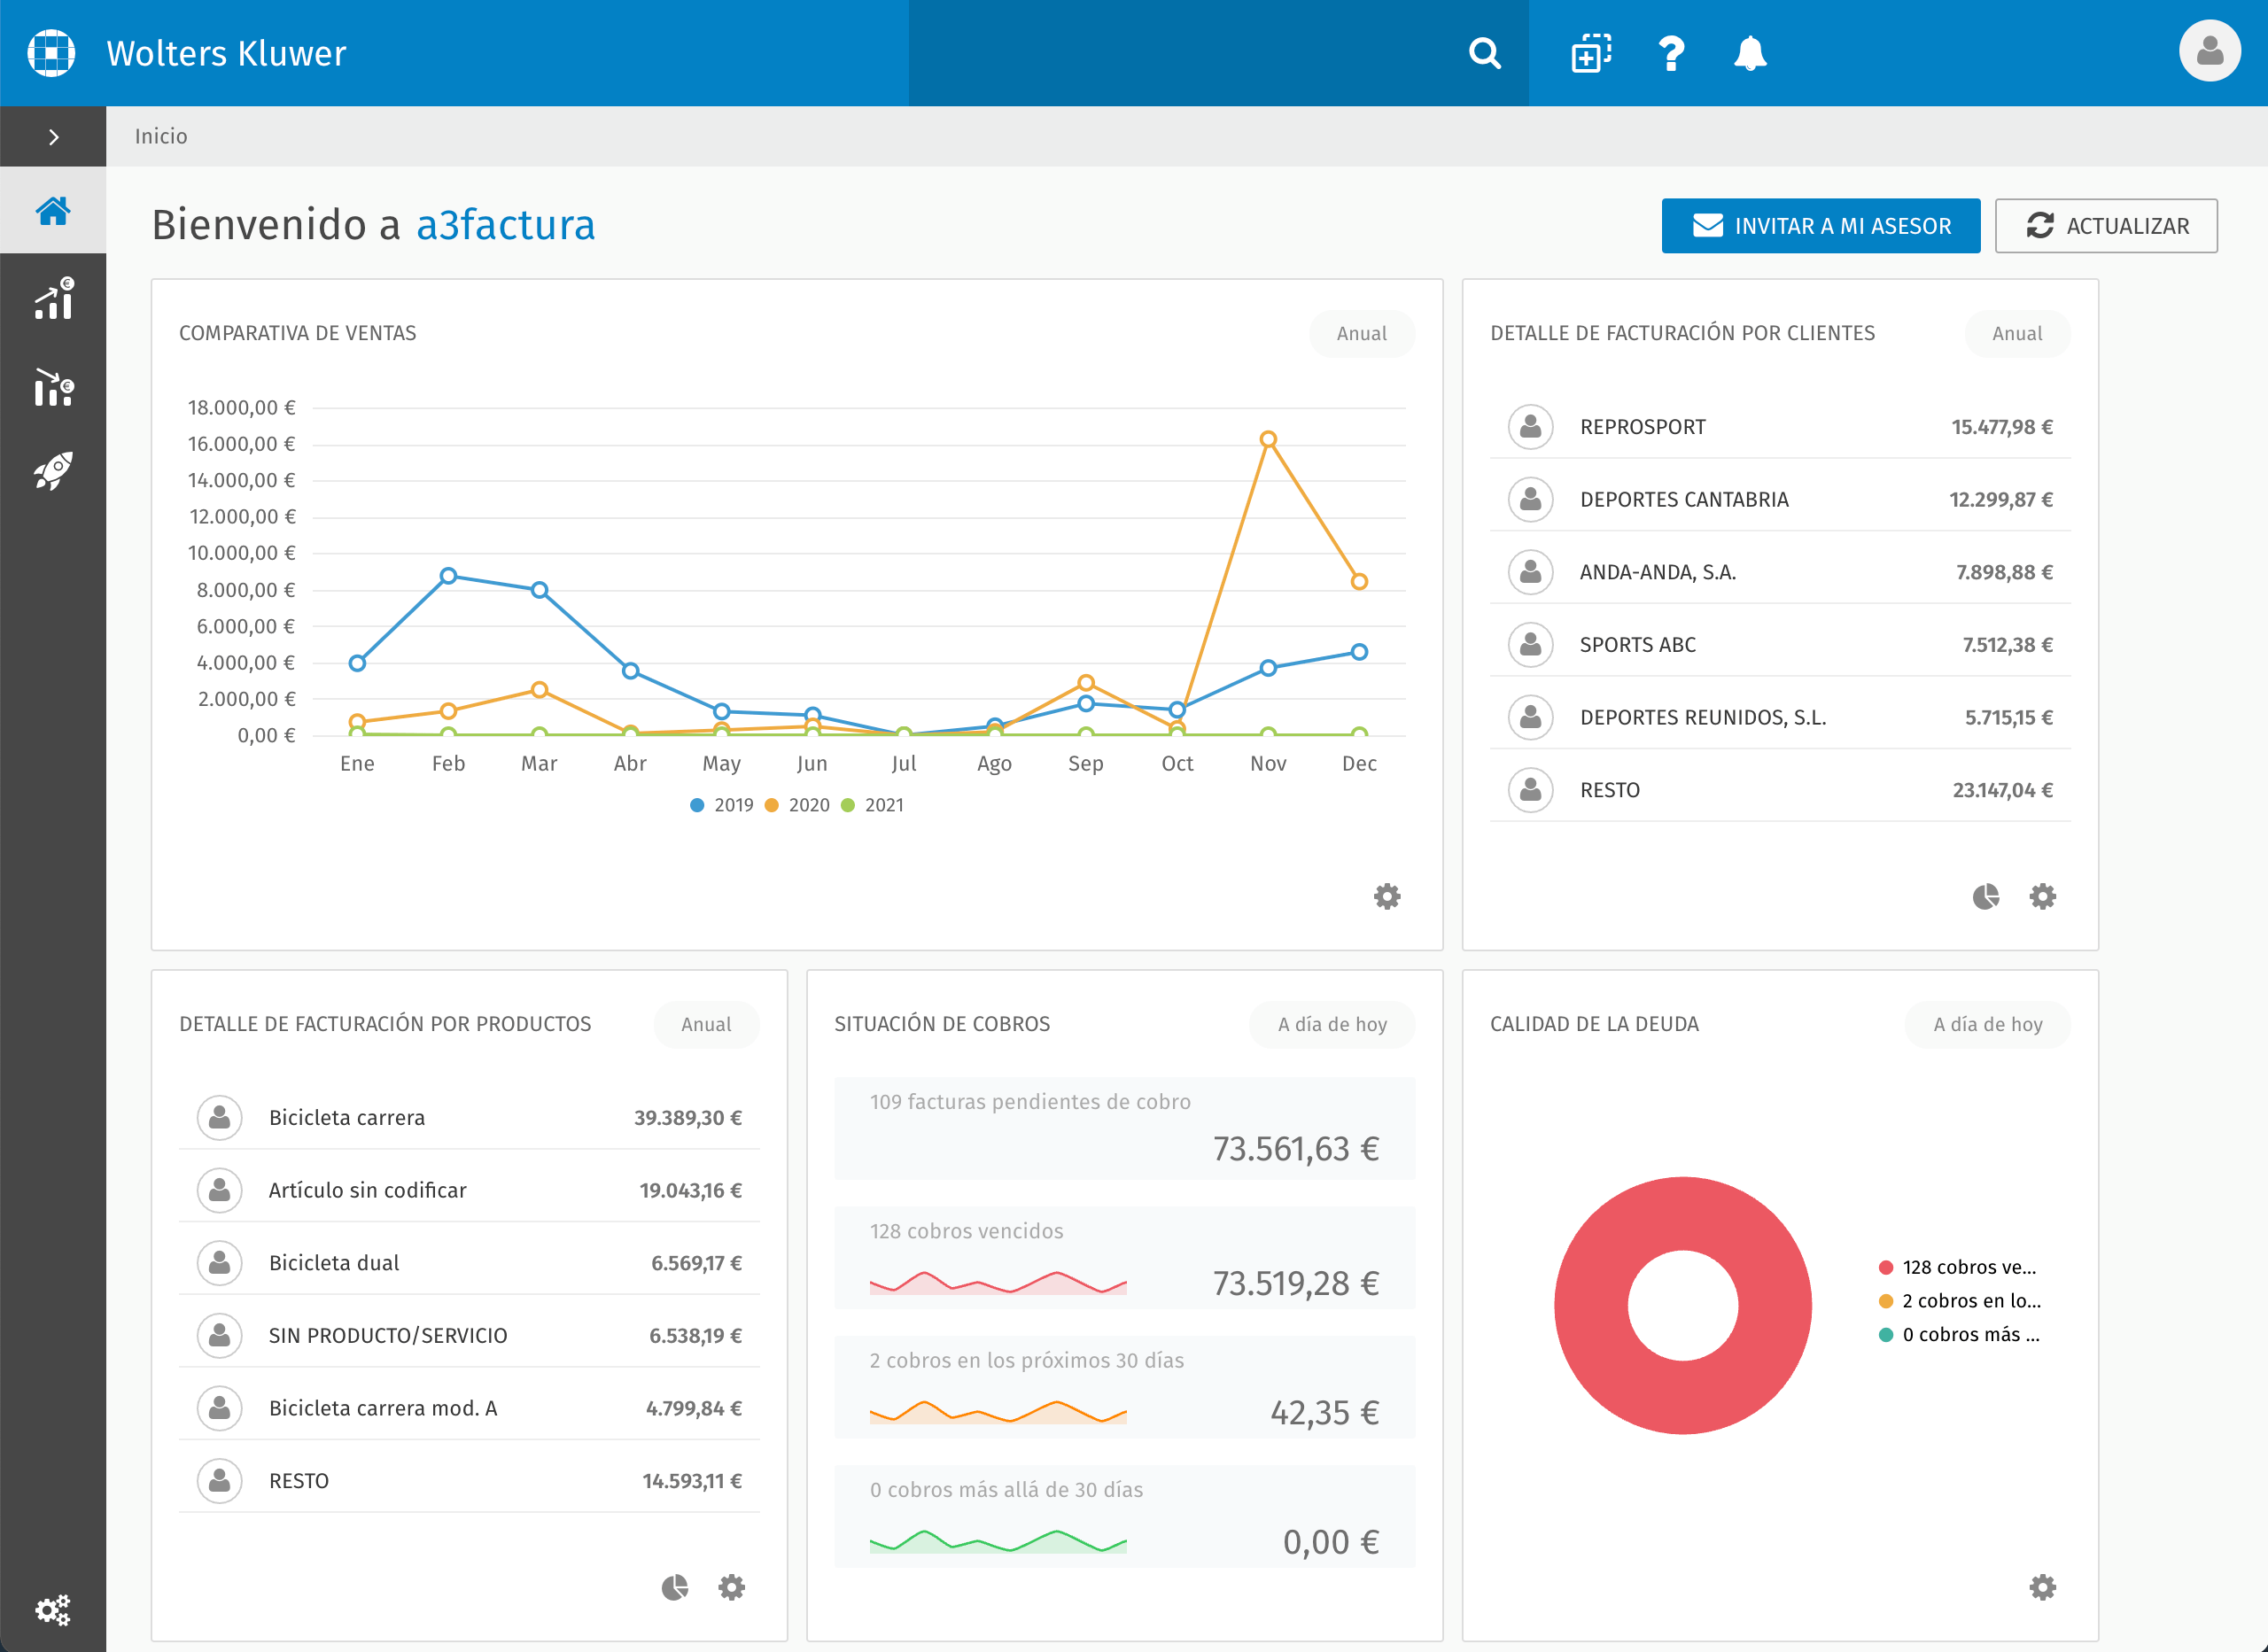Click the 15.477,98 € REPROSPORT amount
The height and width of the screenshot is (1652, 2268).
click(2002, 427)
